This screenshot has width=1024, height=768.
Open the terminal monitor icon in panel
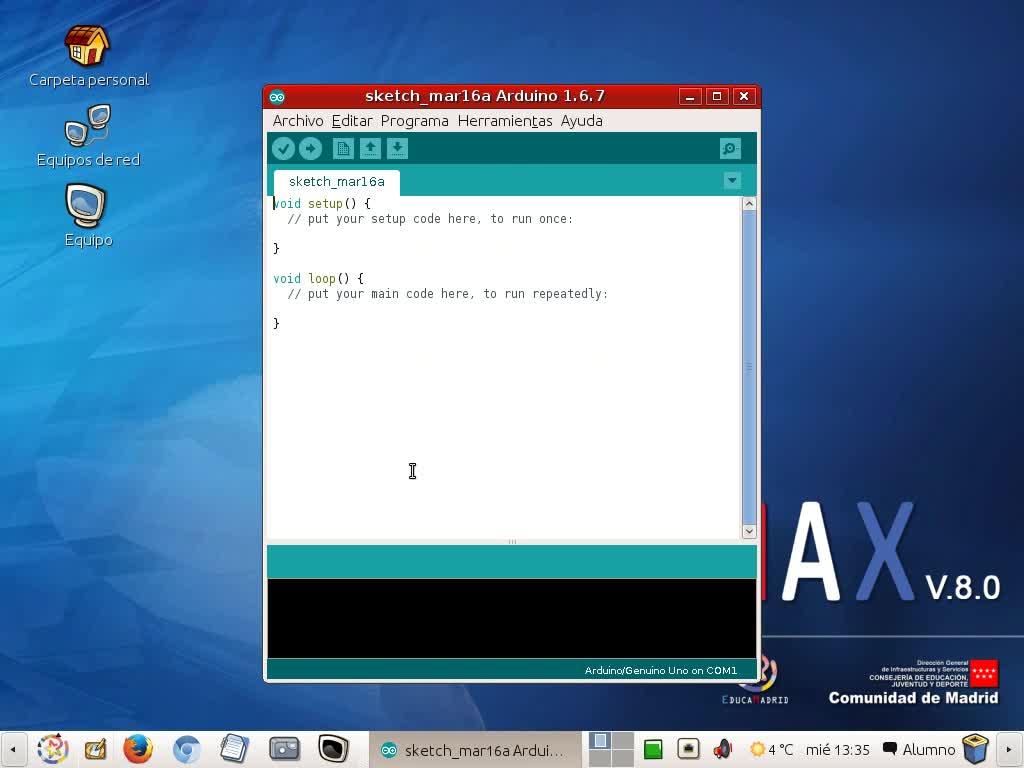point(333,749)
